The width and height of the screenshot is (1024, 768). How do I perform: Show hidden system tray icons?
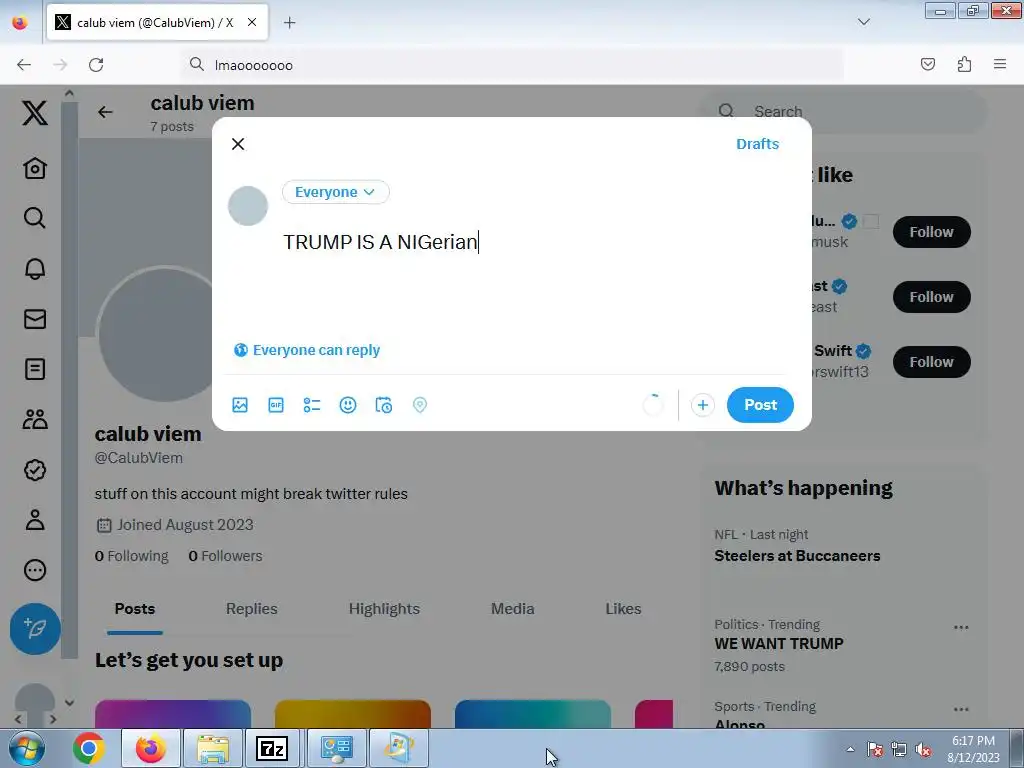850,749
